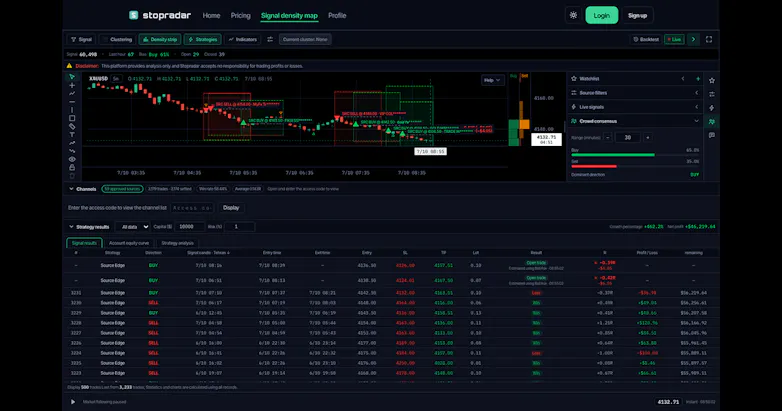Viewport: 782px width, 411px height.
Task: Select the horizontal line drawing tool
Action: 72,102
